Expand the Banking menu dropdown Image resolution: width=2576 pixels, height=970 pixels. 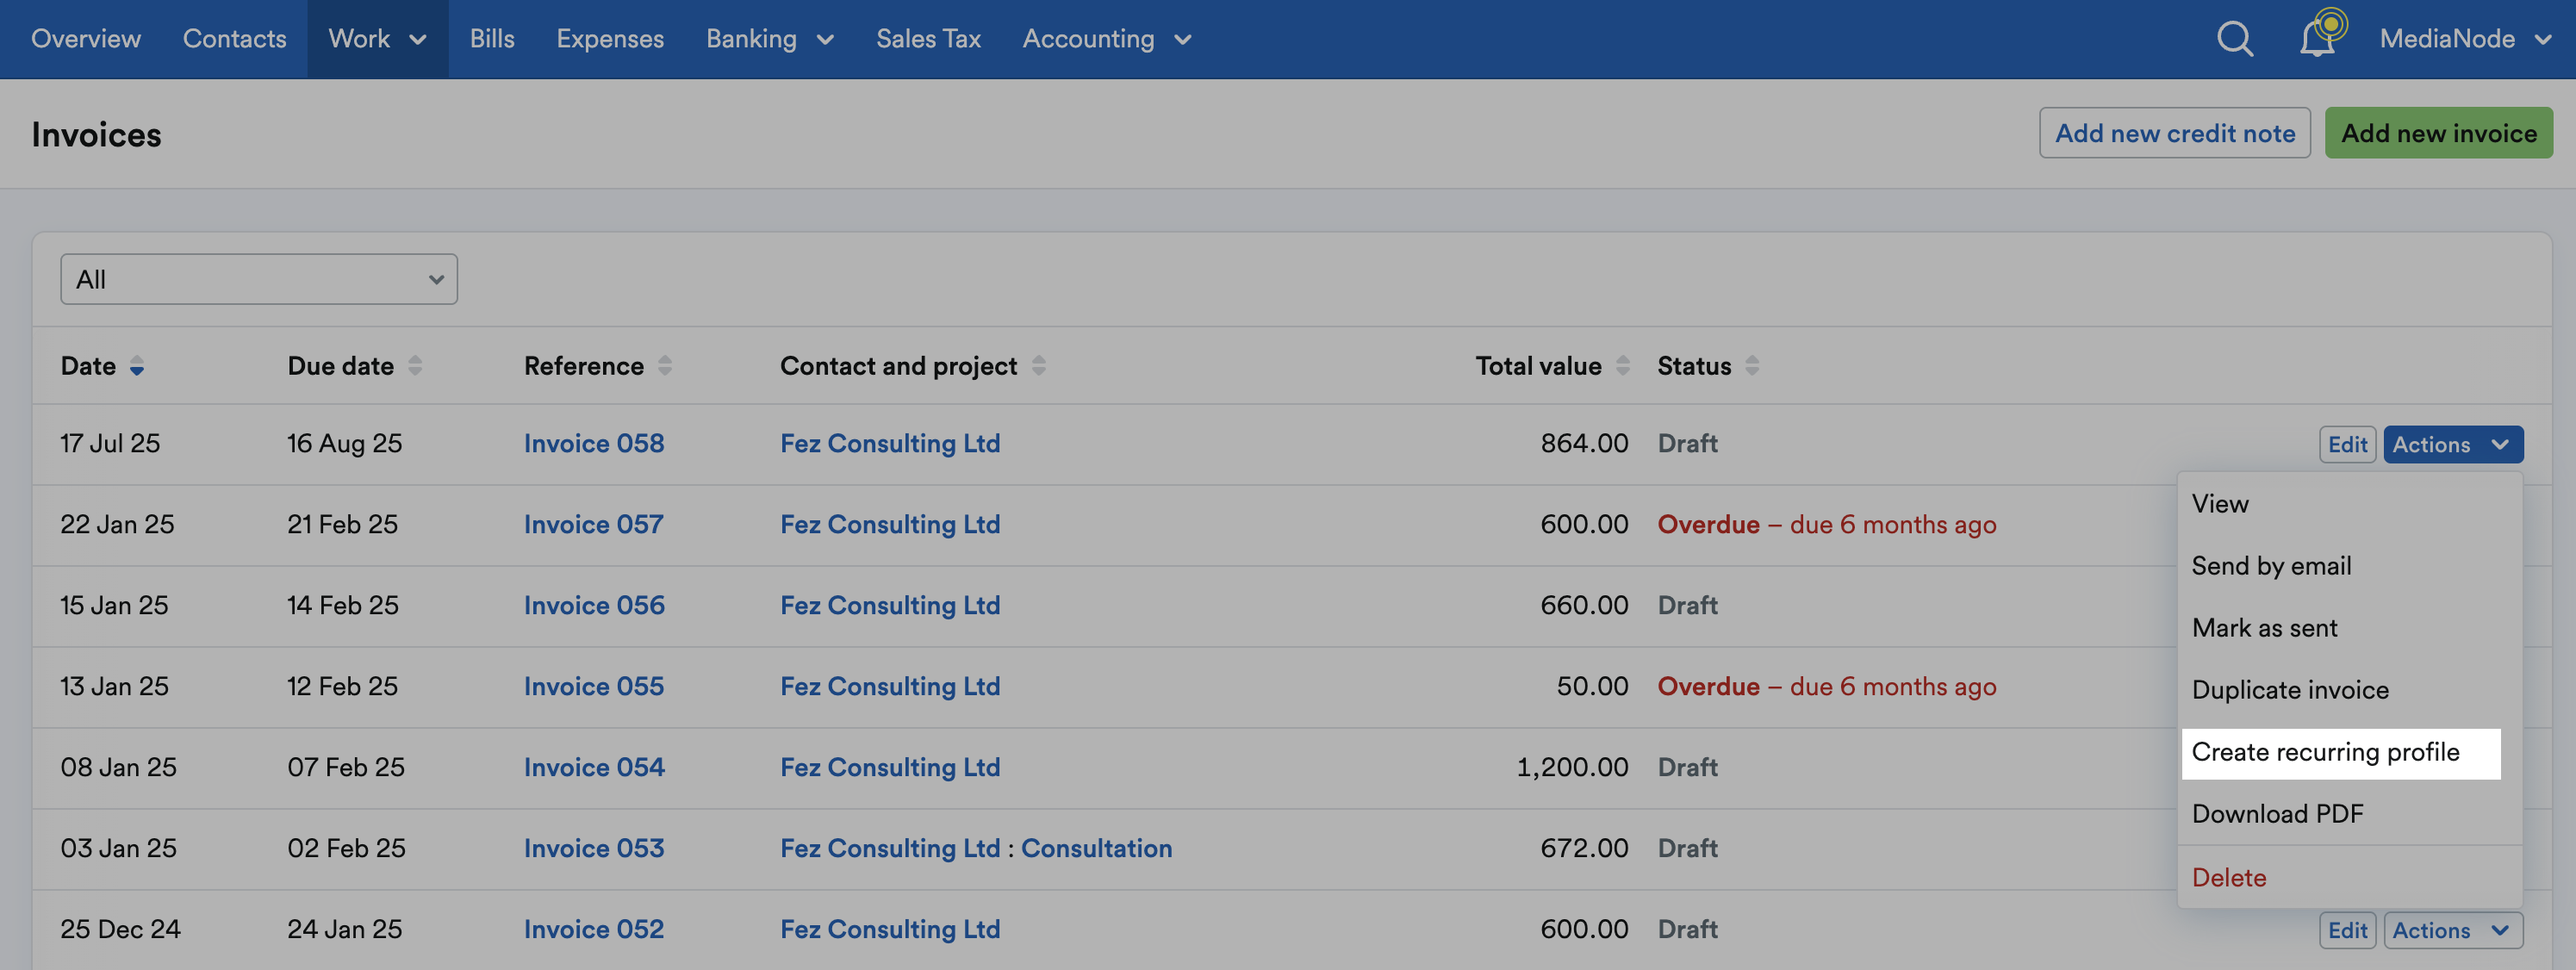pyautogui.click(x=769, y=39)
